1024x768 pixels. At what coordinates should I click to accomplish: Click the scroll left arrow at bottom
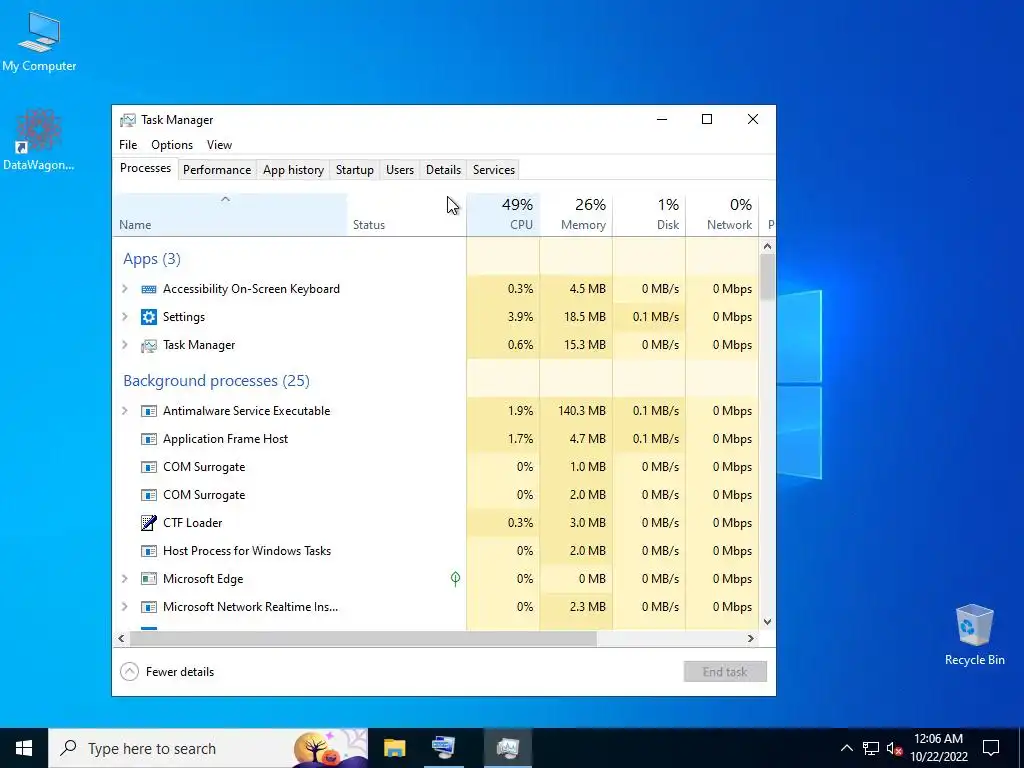tap(121, 639)
